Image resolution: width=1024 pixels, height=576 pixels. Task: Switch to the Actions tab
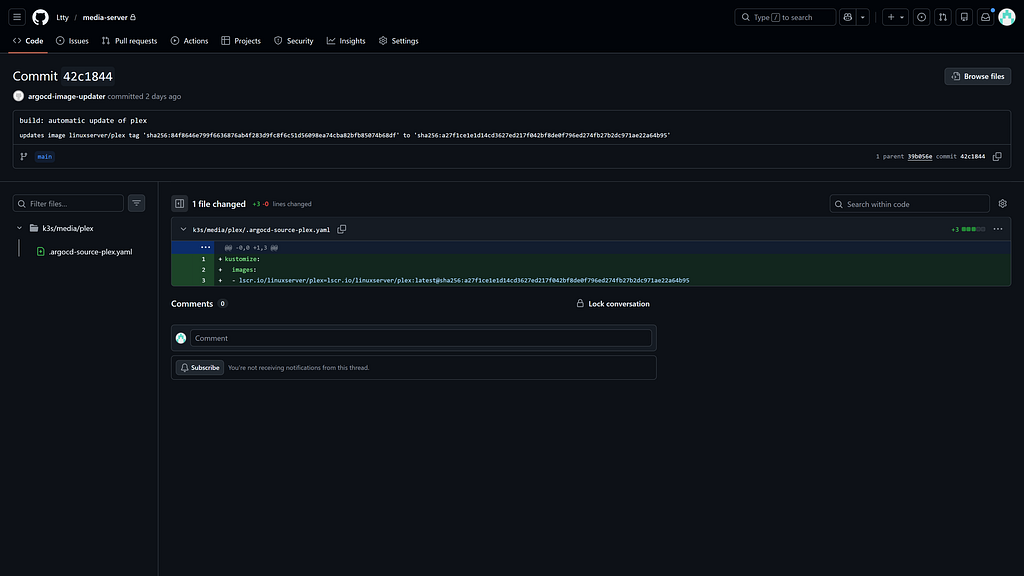click(x=189, y=40)
